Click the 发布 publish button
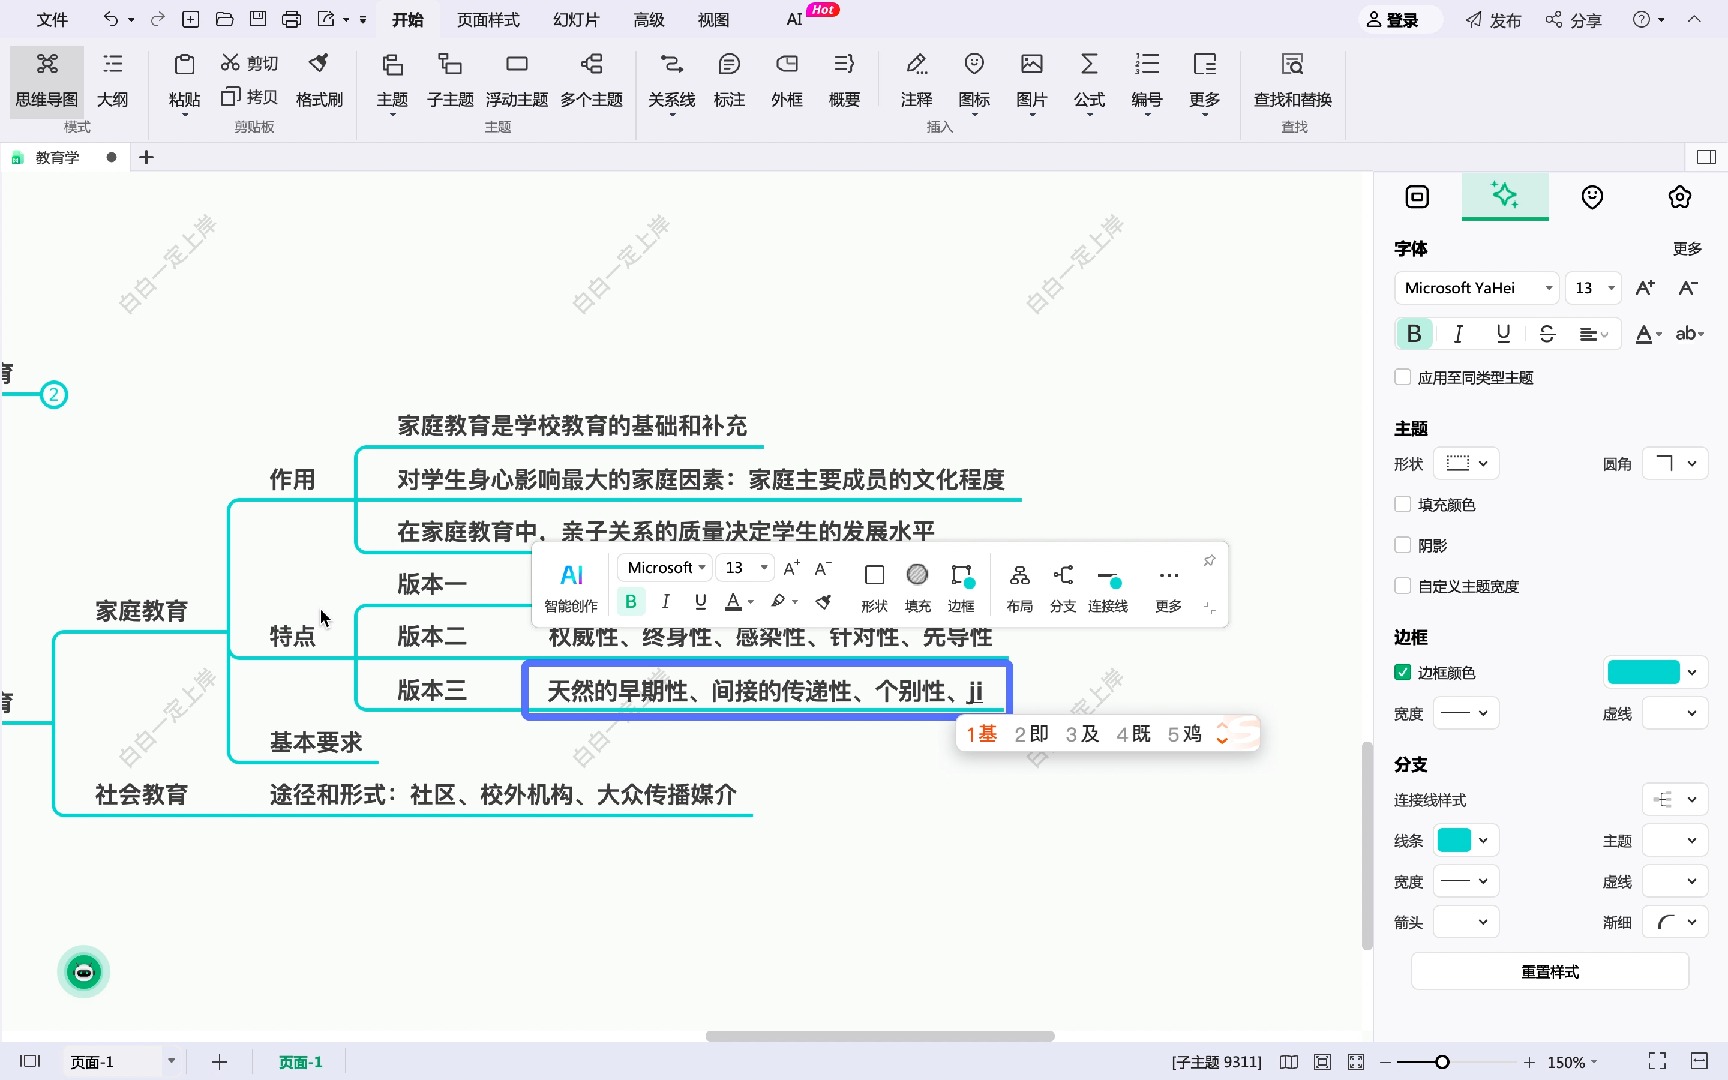The image size is (1728, 1080). click(1493, 20)
